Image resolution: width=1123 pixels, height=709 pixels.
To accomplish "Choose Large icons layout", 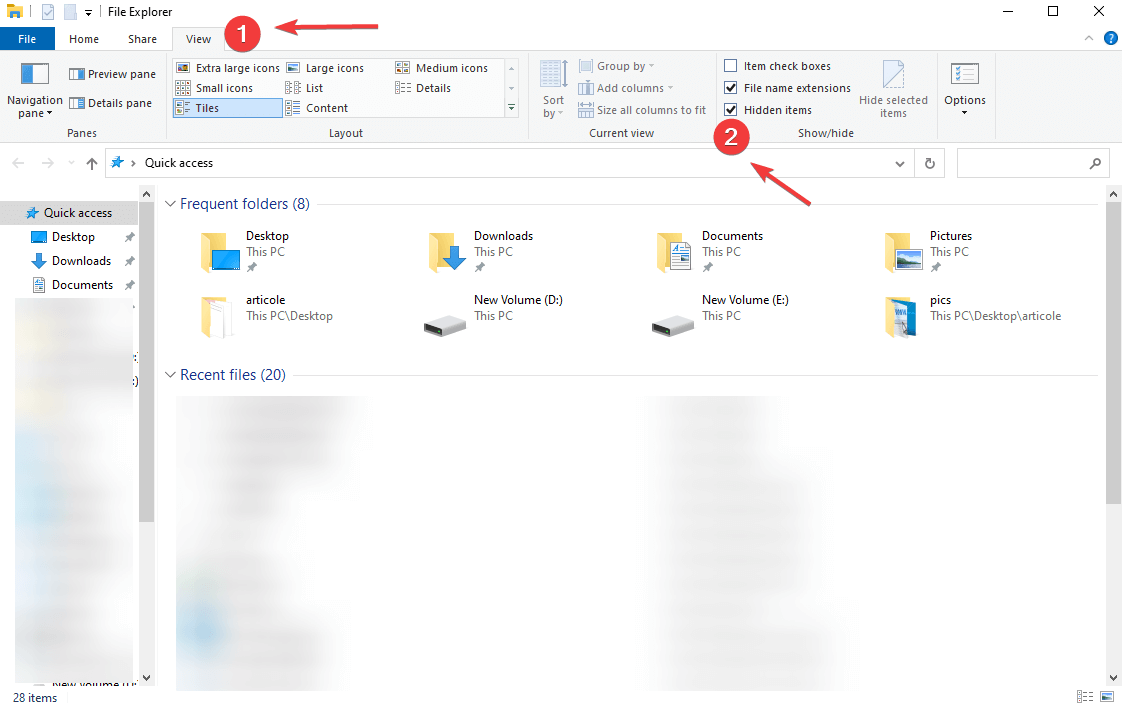I will click(326, 68).
